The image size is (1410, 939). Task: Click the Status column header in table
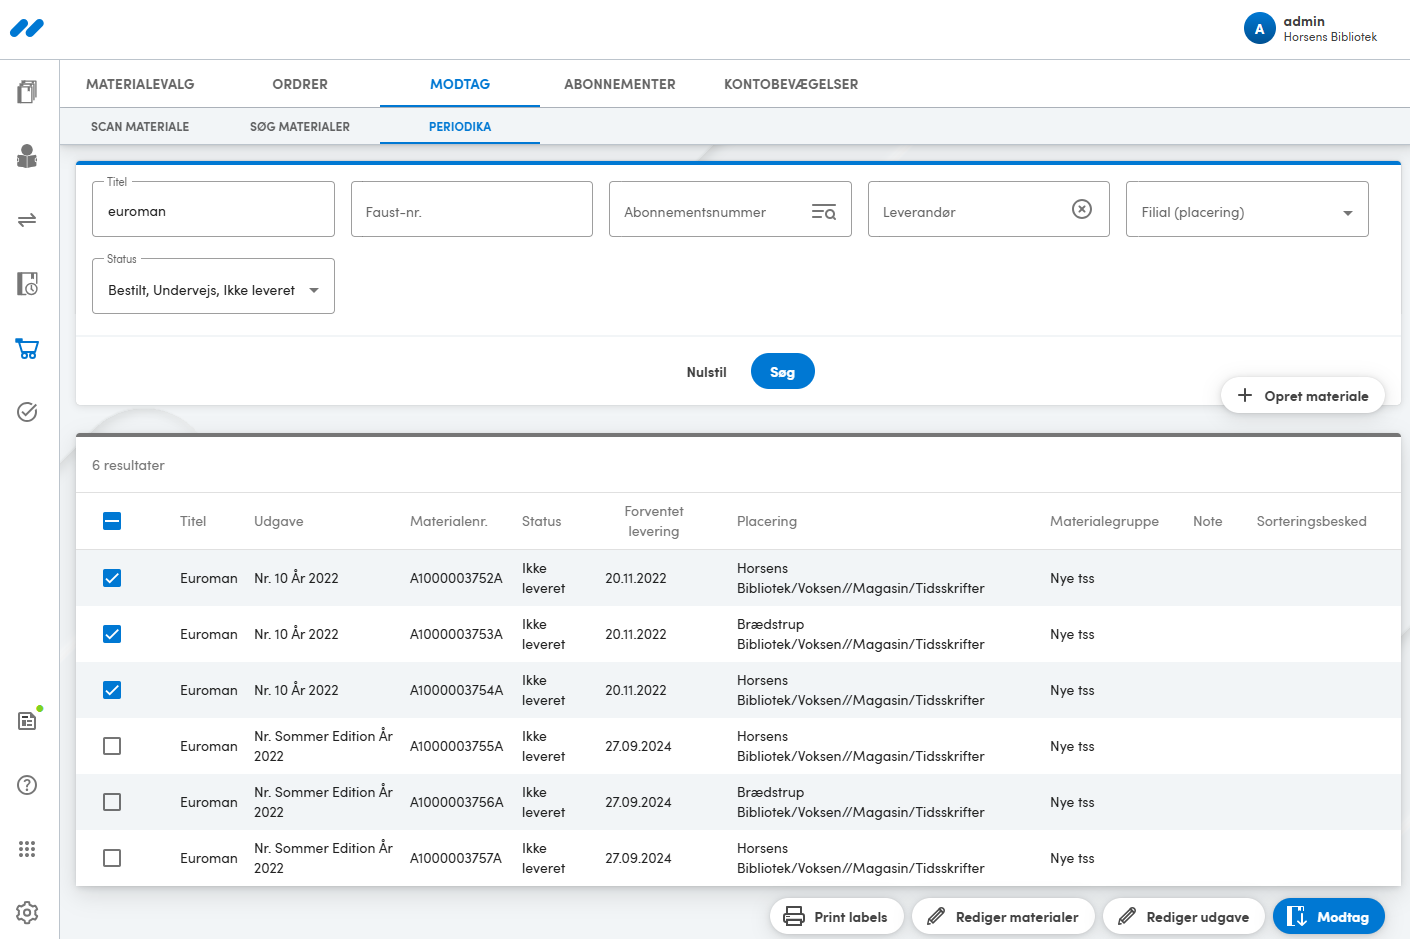tap(542, 521)
